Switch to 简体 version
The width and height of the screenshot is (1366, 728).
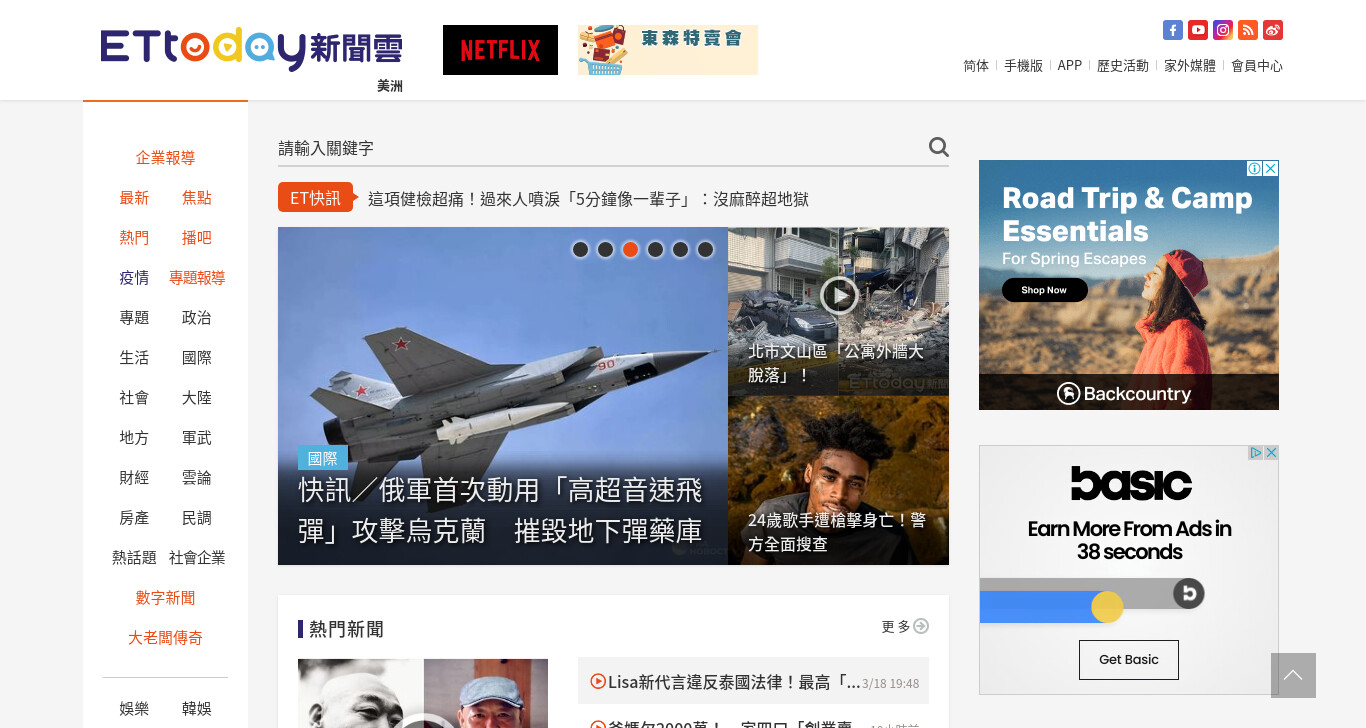[976, 66]
